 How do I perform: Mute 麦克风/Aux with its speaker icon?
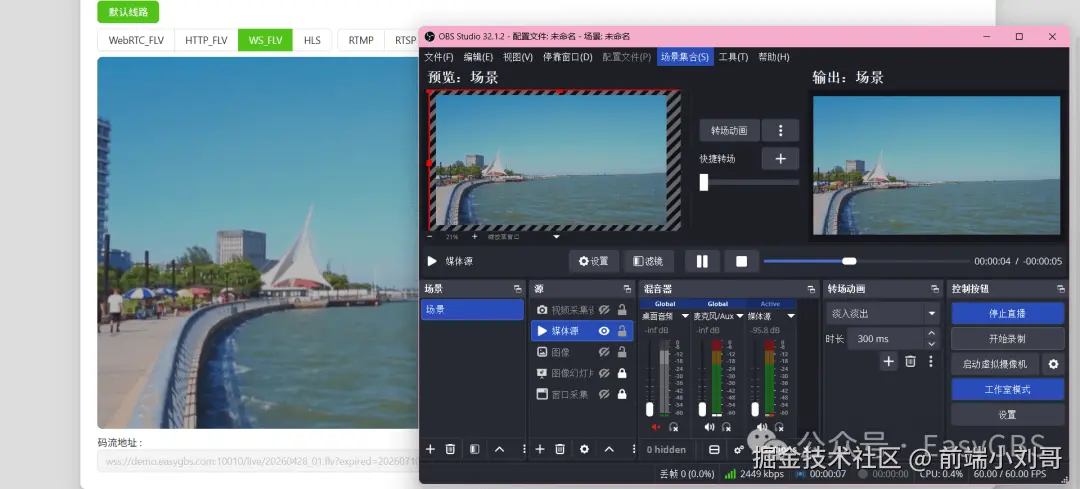pos(709,427)
